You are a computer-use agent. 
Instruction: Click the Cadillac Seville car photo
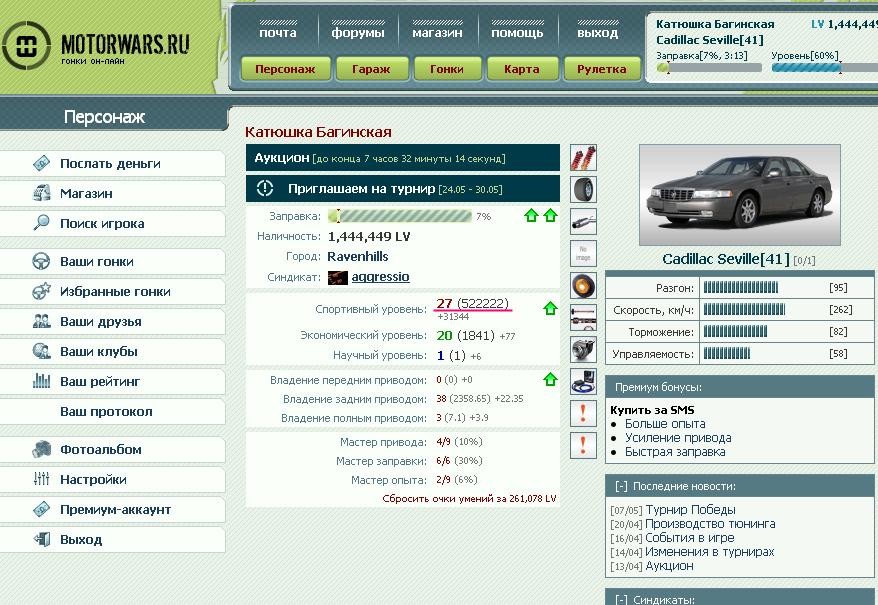pyautogui.click(x=740, y=195)
